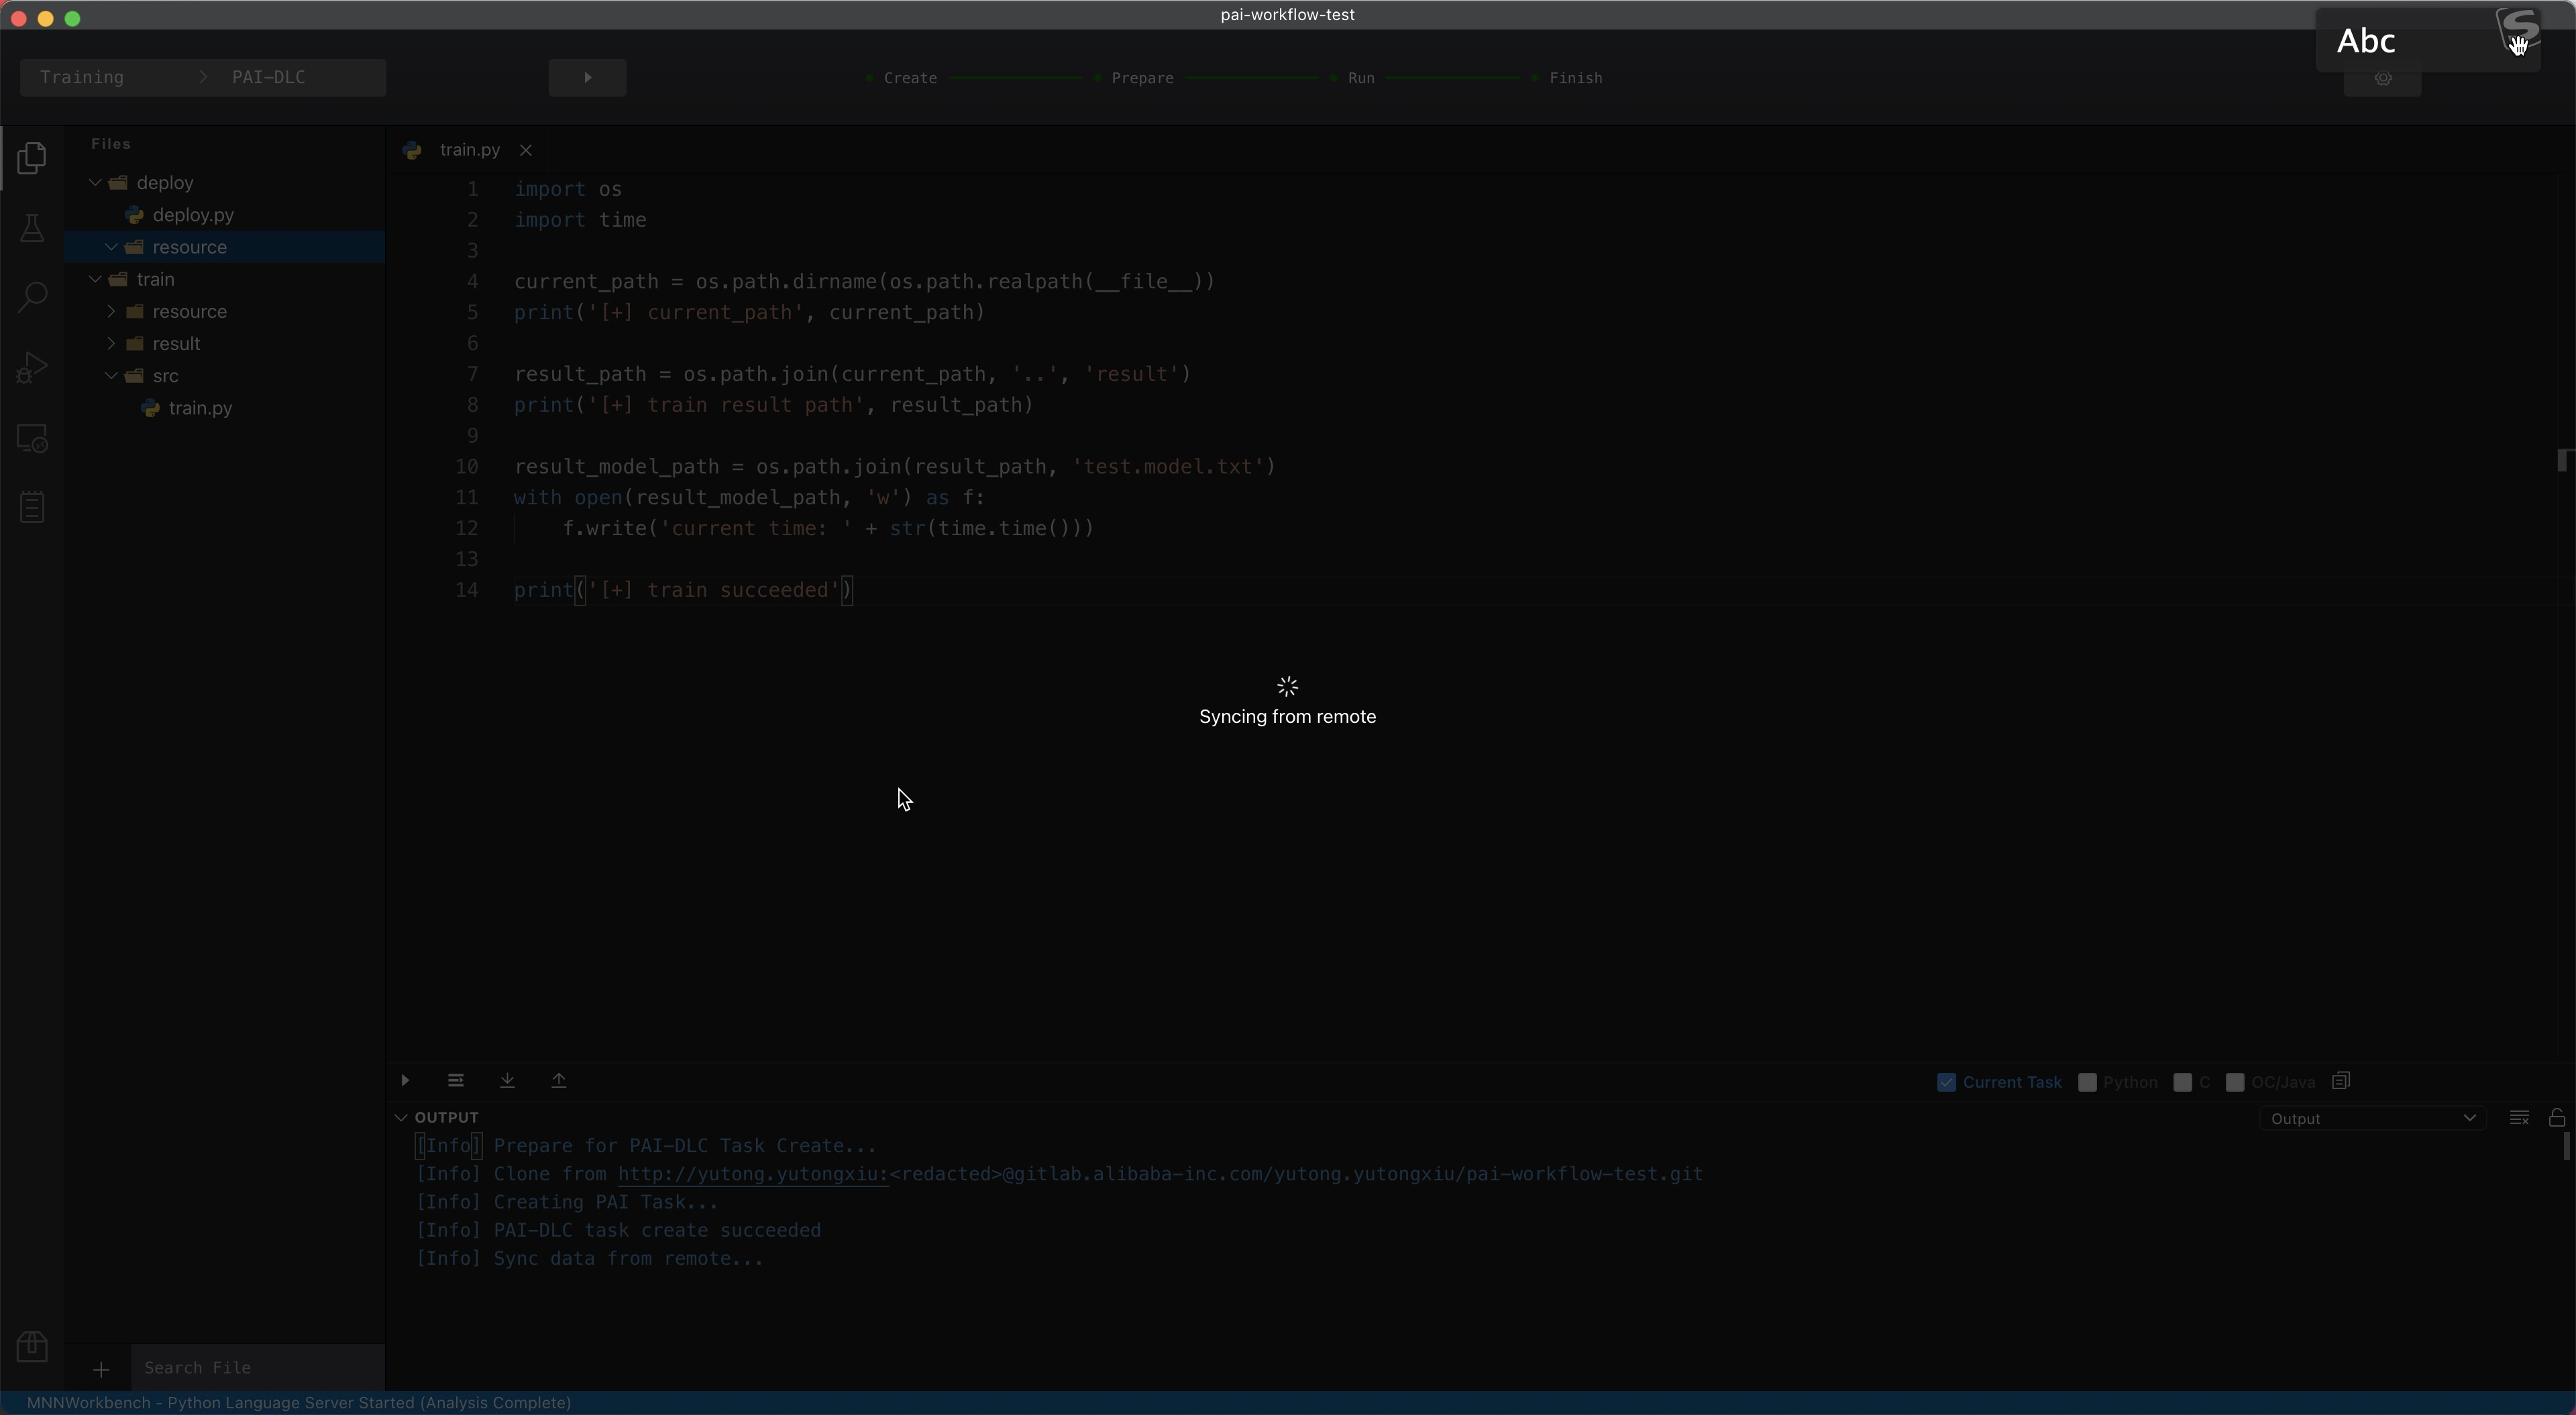Enable the Python log checkbox
This screenshot has height=1415, width=2576.
[x=2087, y=1082]
